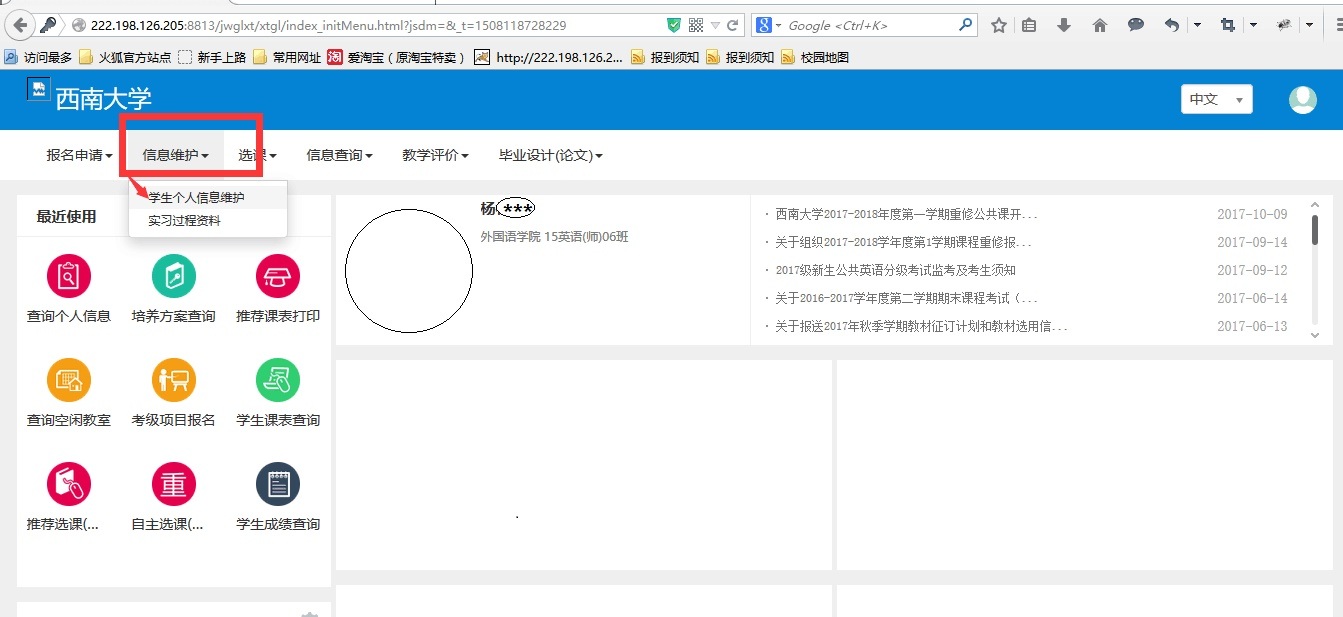Image resolution: width=1343 pixels, height=617 pixels.
Task: Click the notice list scrollbar down arrow
Action: (x=1315, y=336)
